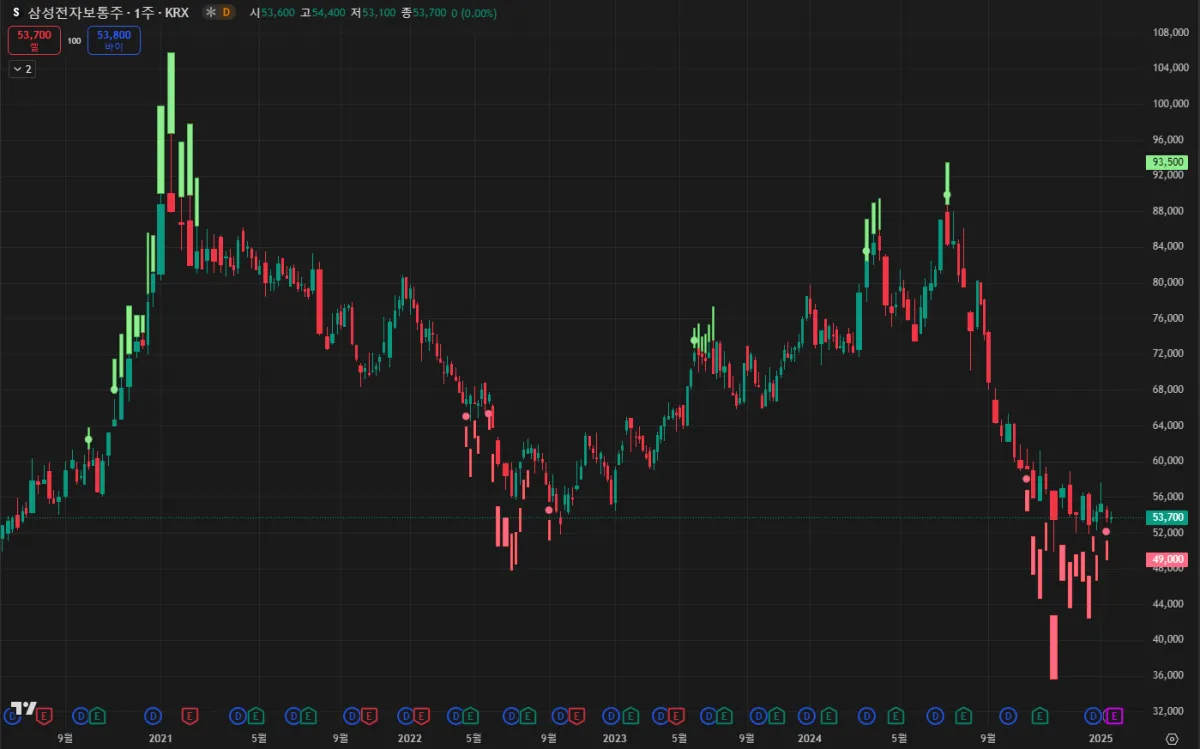This screenshot has height=749, width=1200.
Task: Click the change value 0 (0.00%)
Action: (x=474, y=13)
